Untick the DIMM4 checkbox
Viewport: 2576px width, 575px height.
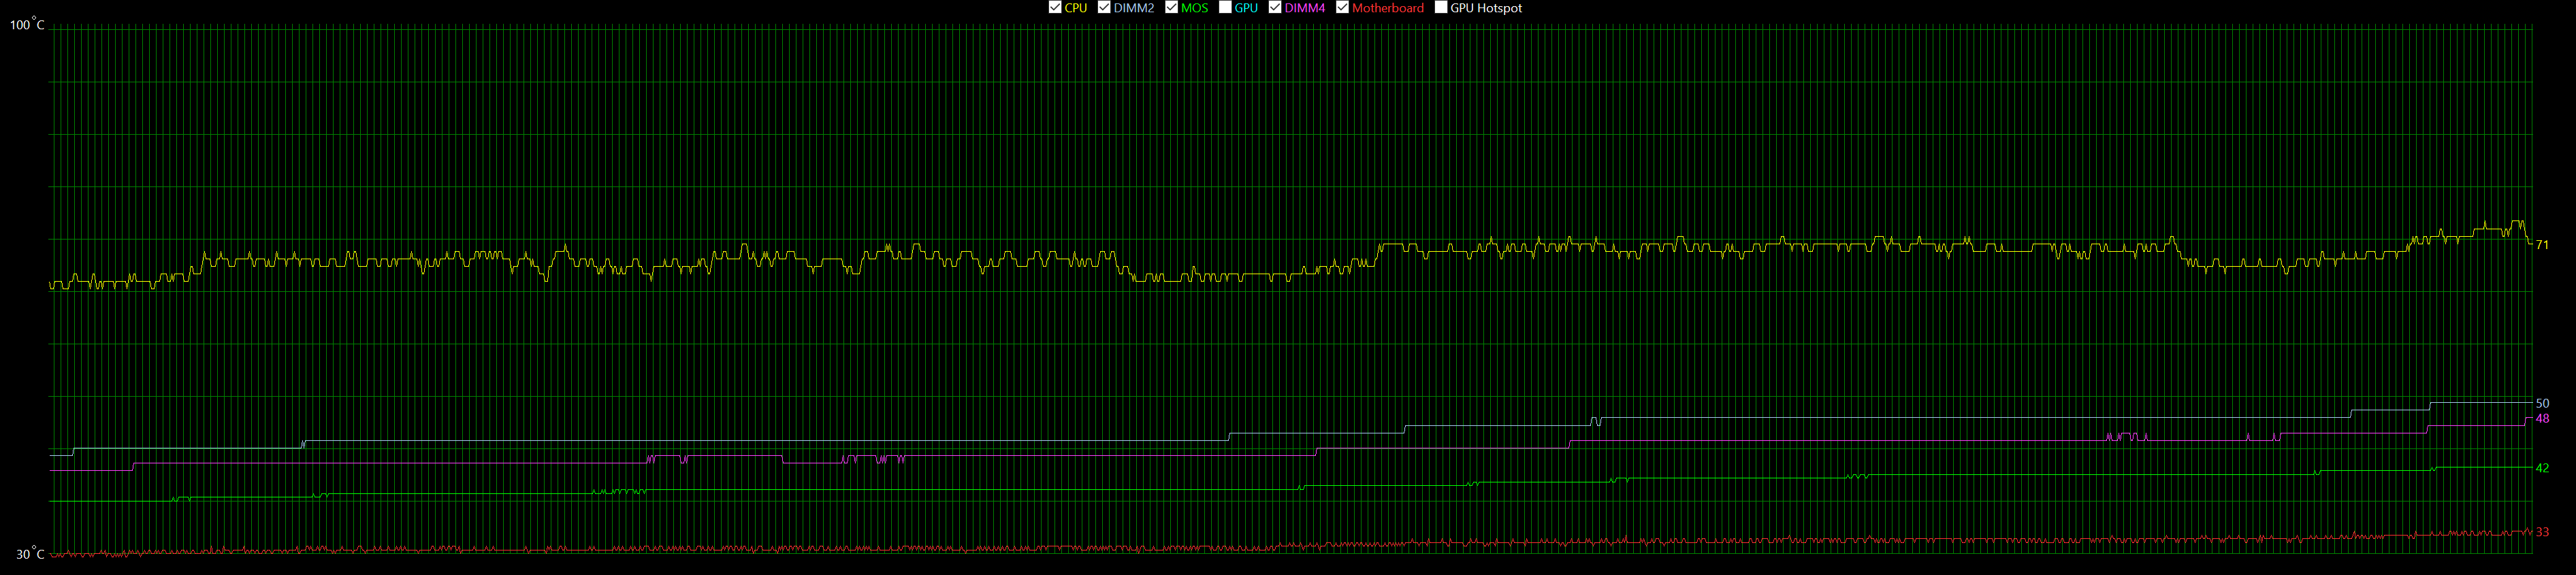click(1275, 8)
